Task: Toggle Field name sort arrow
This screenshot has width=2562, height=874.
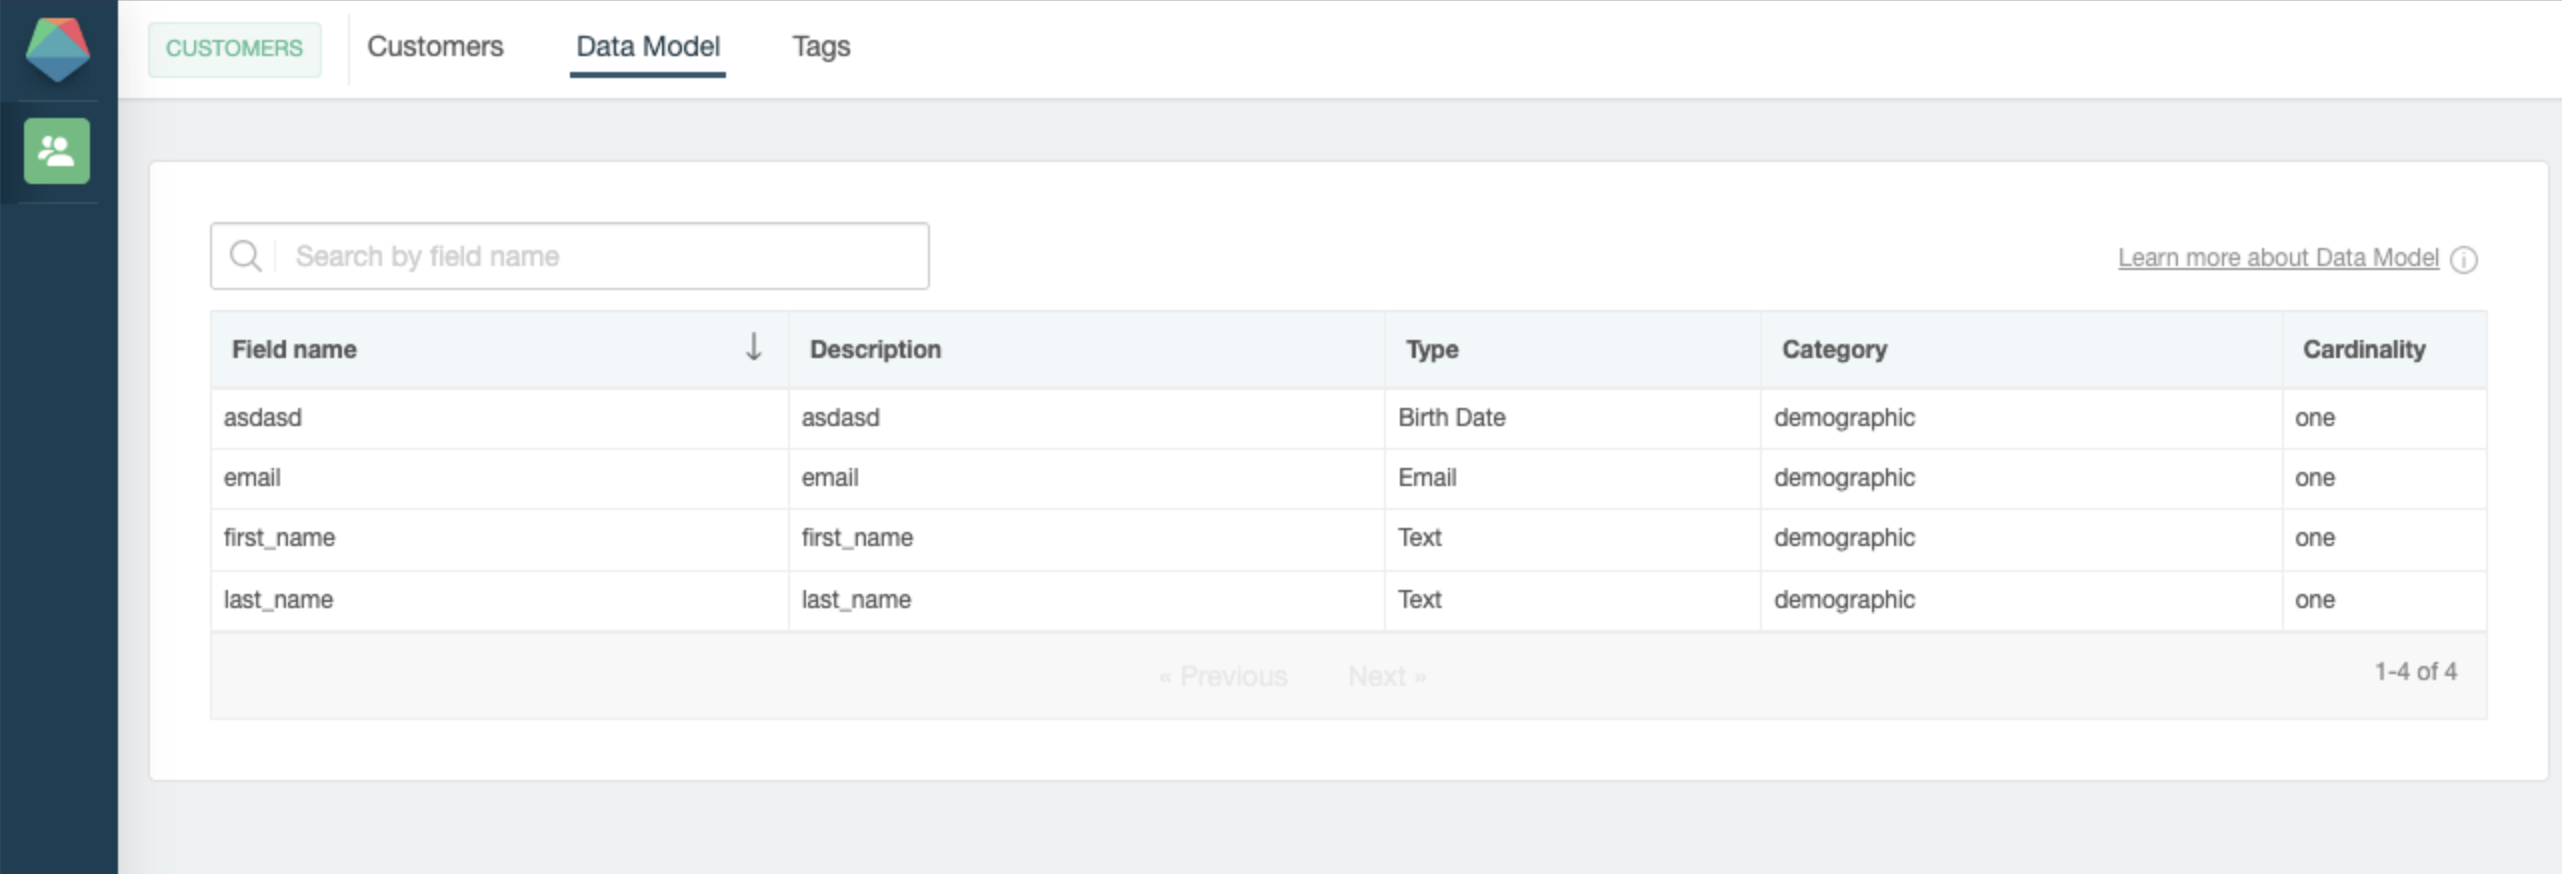Action: (x=754, y=347)
